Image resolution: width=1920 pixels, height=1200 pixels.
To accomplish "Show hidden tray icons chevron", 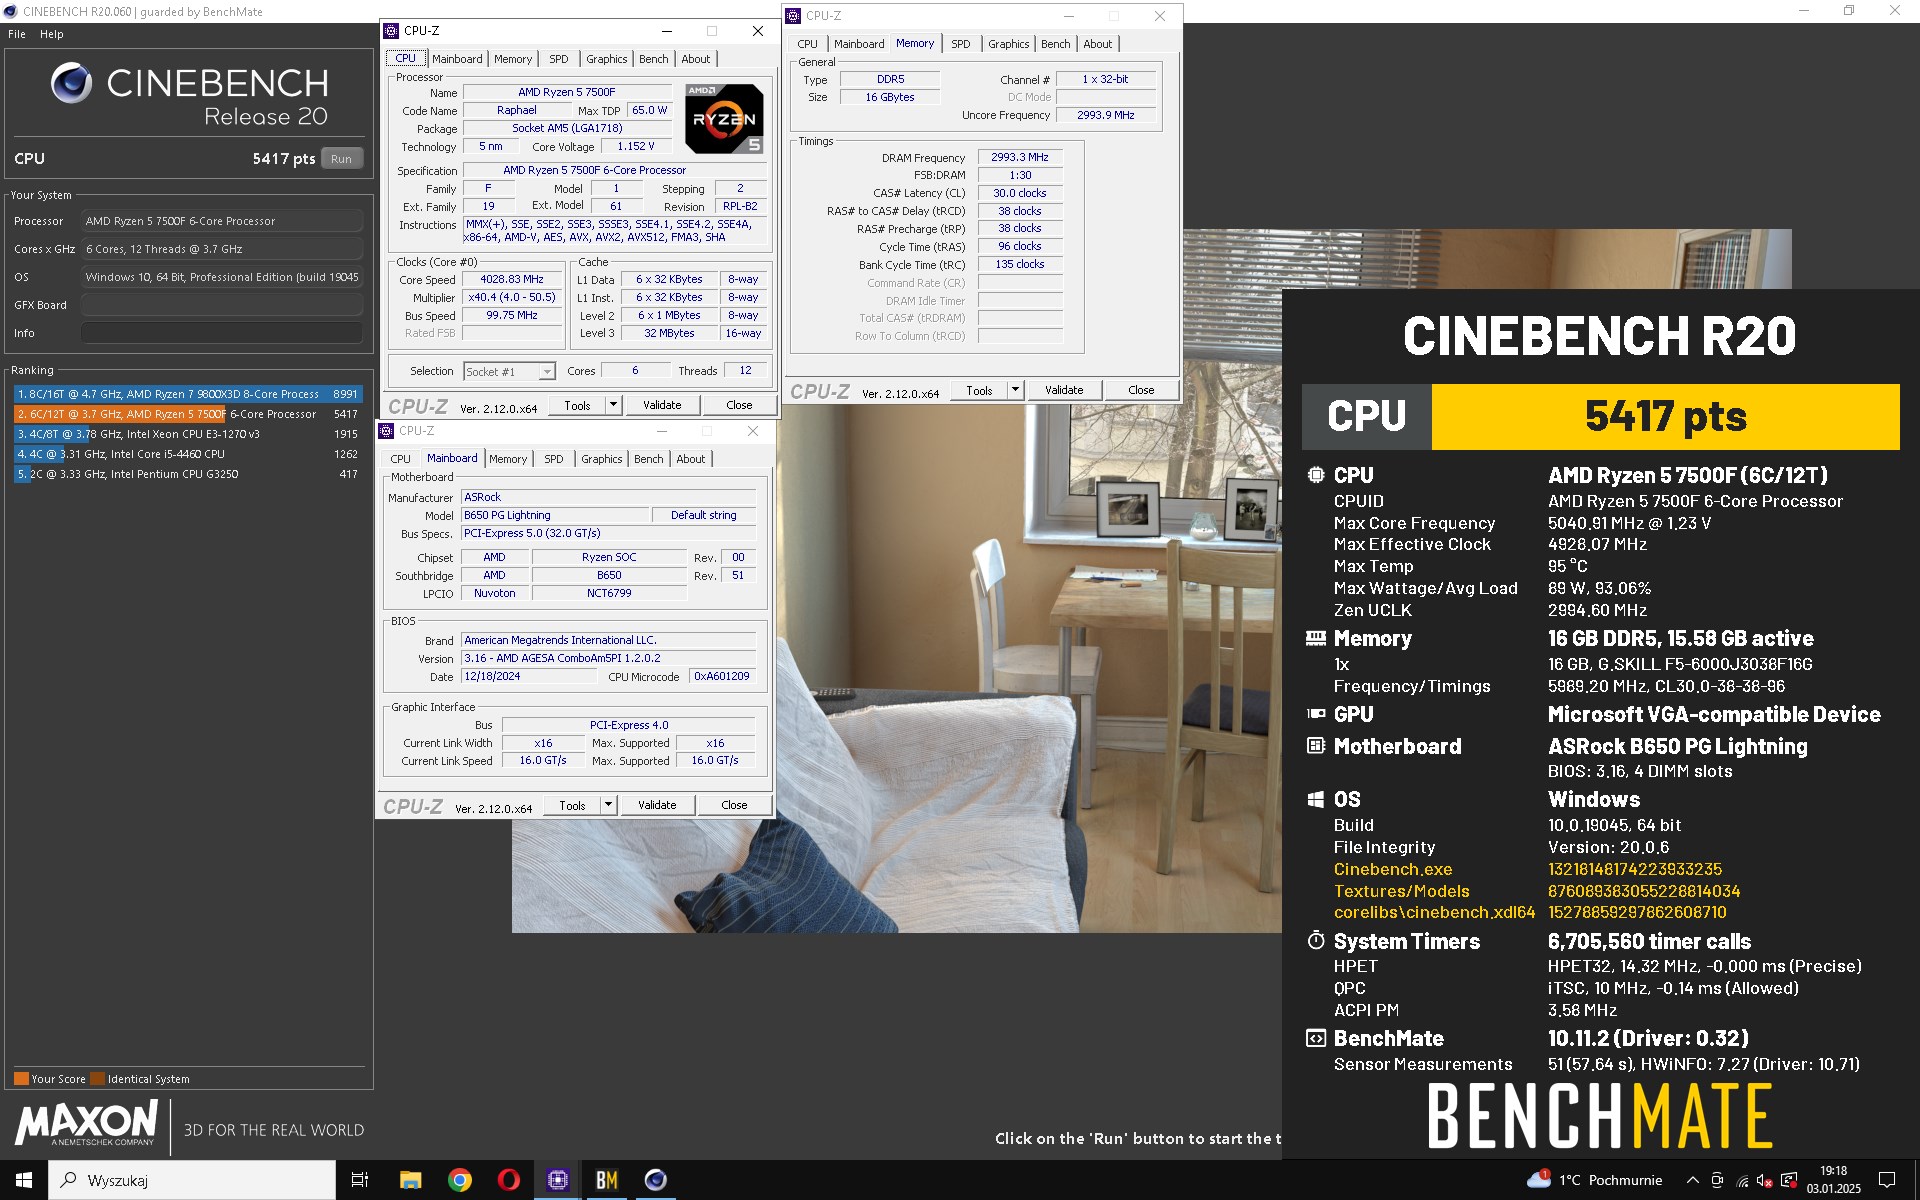I will click(x=1692, y=1180).
